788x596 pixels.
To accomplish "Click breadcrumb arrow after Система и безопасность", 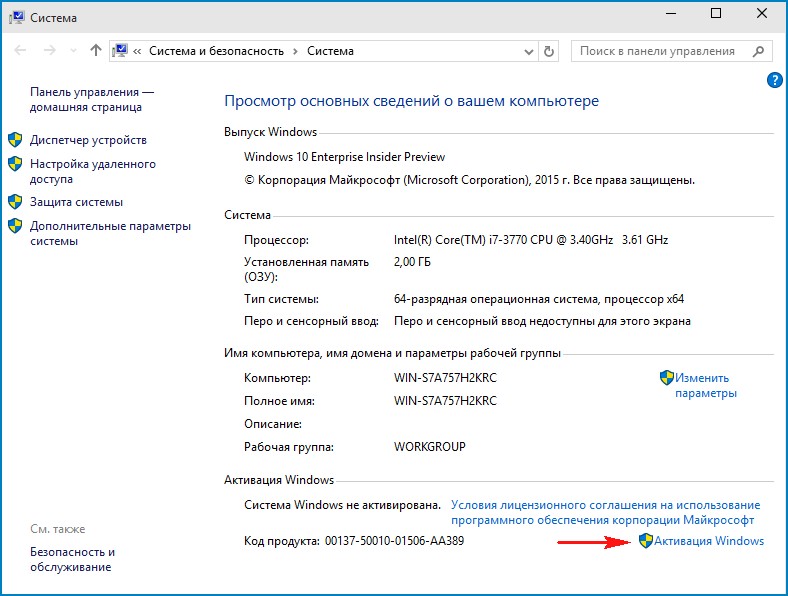I will pos(296,51).
